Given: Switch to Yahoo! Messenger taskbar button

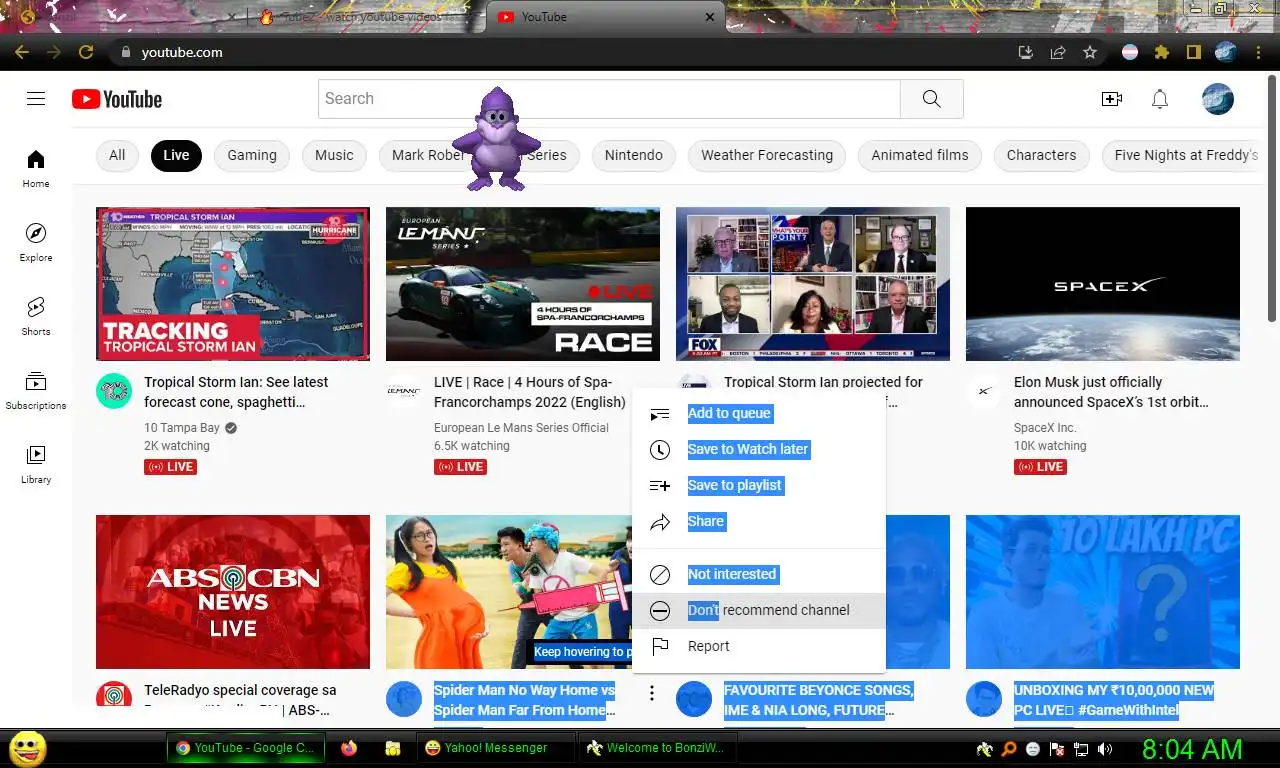Looking at the screenshot, I should (495, 747).
